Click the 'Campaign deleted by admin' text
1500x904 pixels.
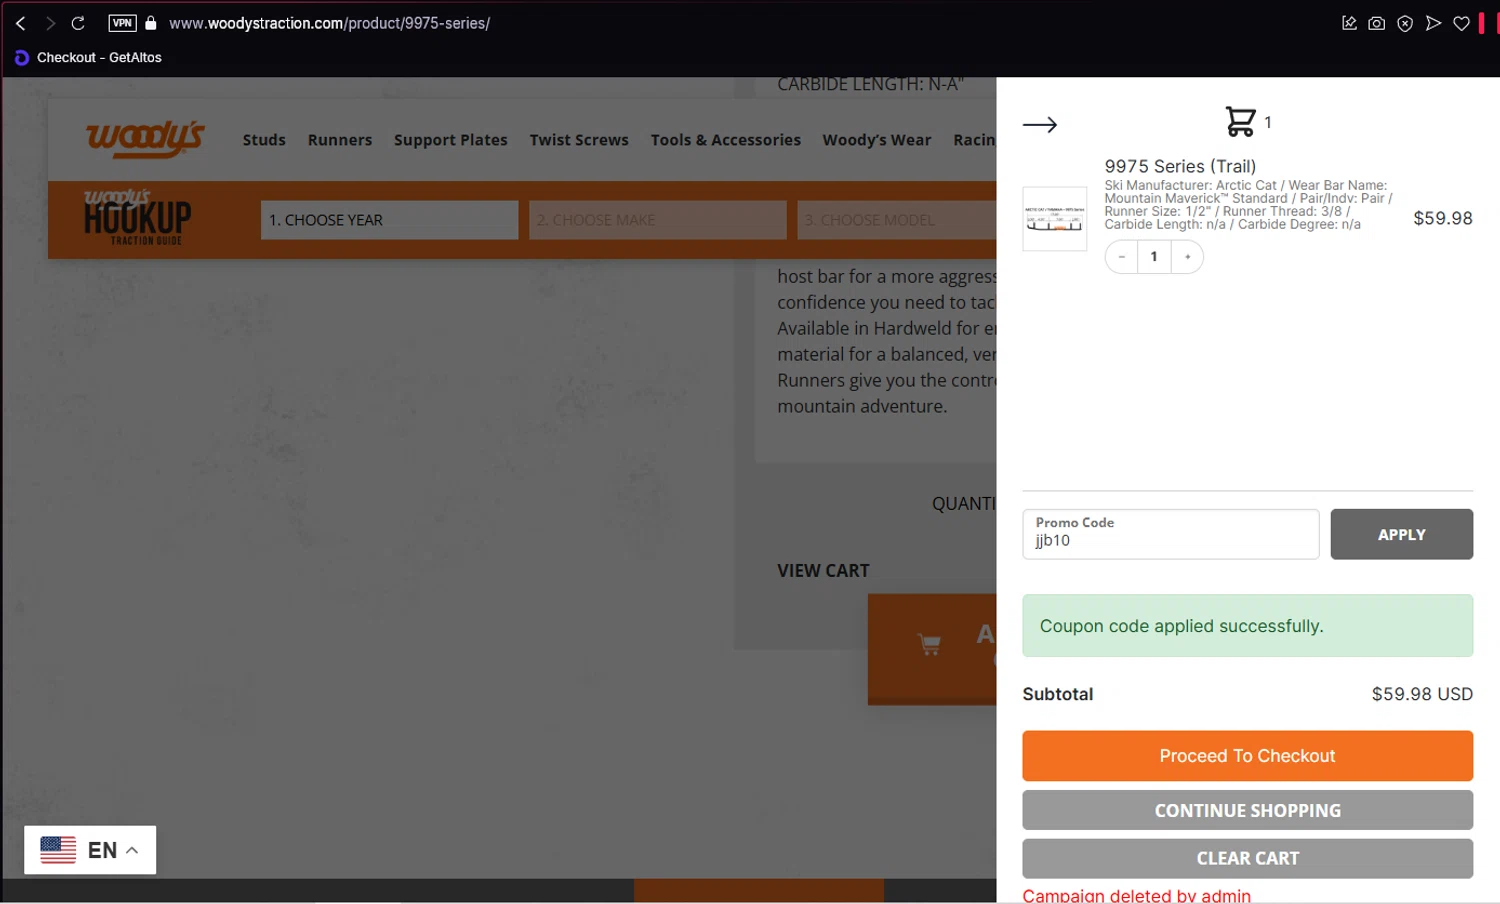(1136, 896)
